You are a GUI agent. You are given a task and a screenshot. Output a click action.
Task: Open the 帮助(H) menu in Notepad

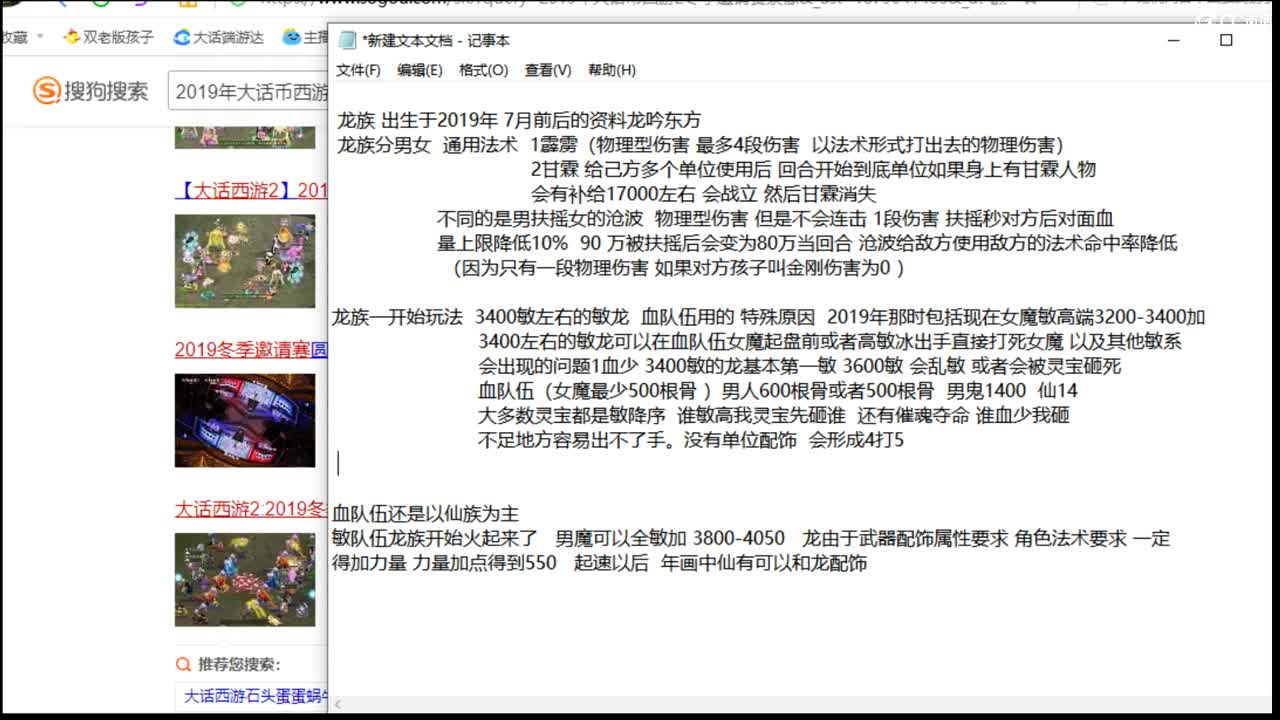click(x=612, y=70)
